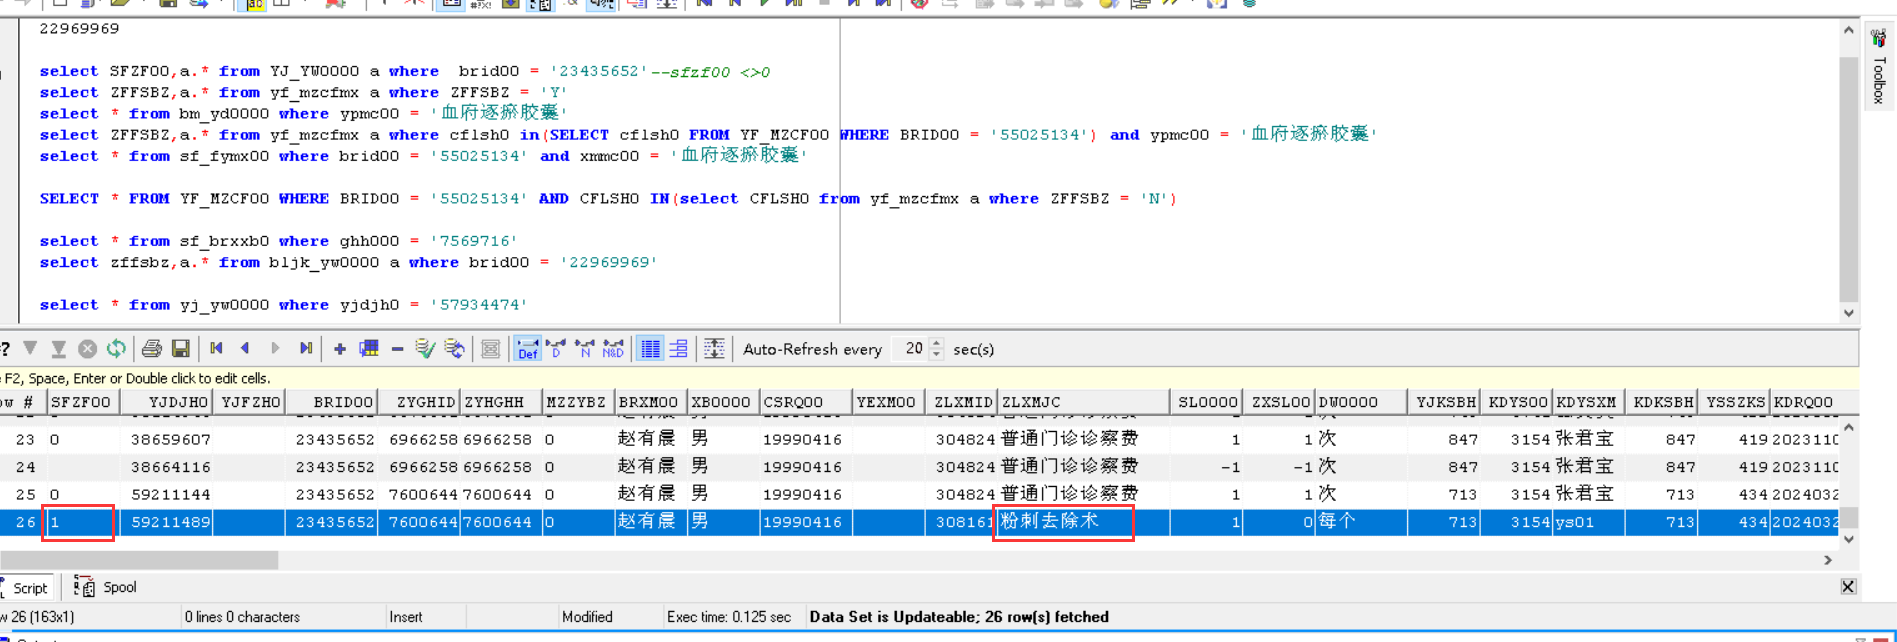Image resolution: width=1897 pixels, height=642 pixels.
Task: Toggle the N&D column sizing option
Action: pos(613,349)
